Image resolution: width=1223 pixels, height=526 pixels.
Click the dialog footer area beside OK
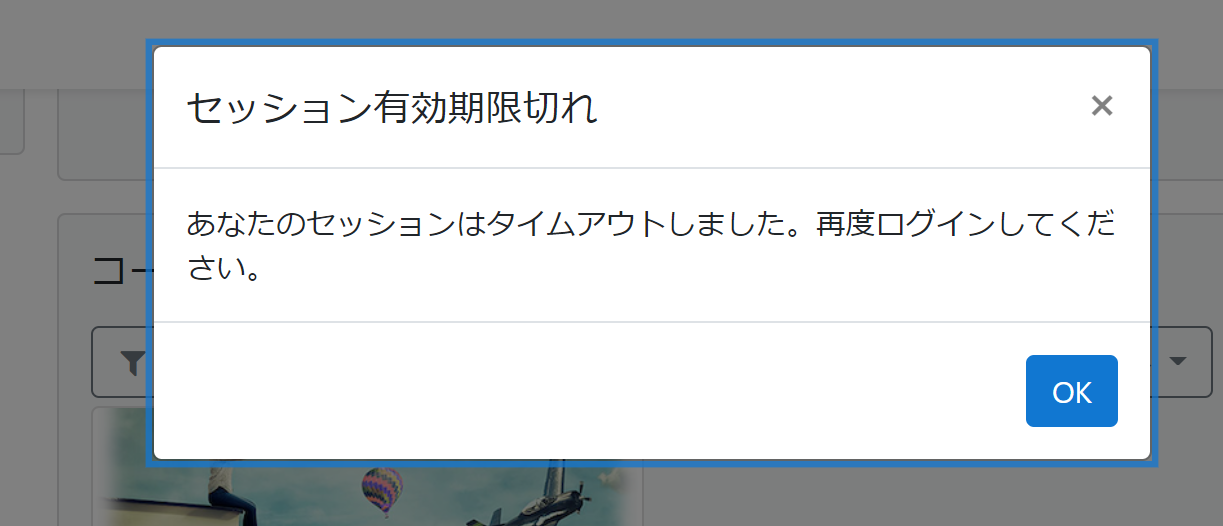point(590,391)
